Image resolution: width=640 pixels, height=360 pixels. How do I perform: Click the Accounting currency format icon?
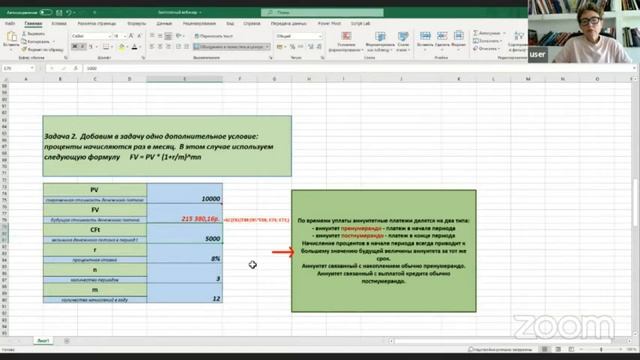[x=280, y=47]
